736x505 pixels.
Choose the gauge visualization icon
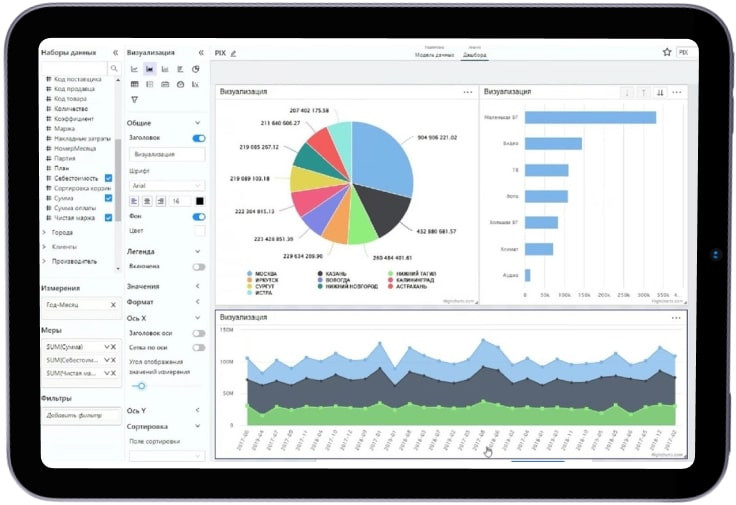[x=180, y=84]
